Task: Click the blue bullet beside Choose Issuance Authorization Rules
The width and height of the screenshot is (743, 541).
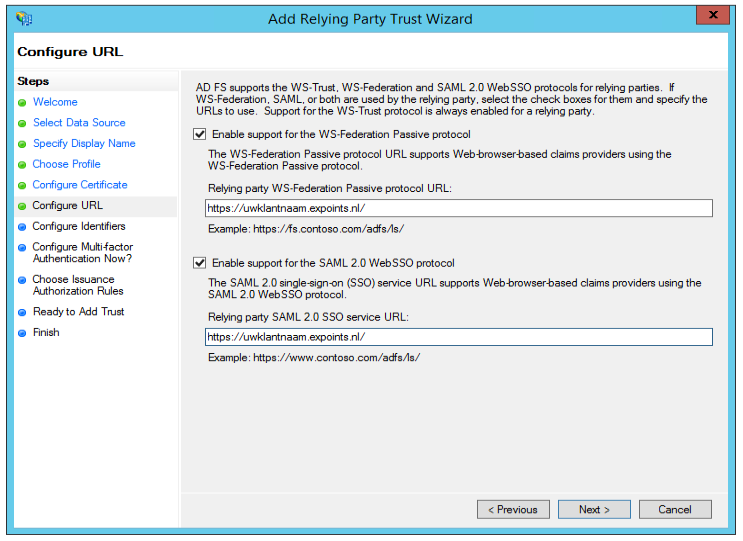Action: click(x=22, y=280)
